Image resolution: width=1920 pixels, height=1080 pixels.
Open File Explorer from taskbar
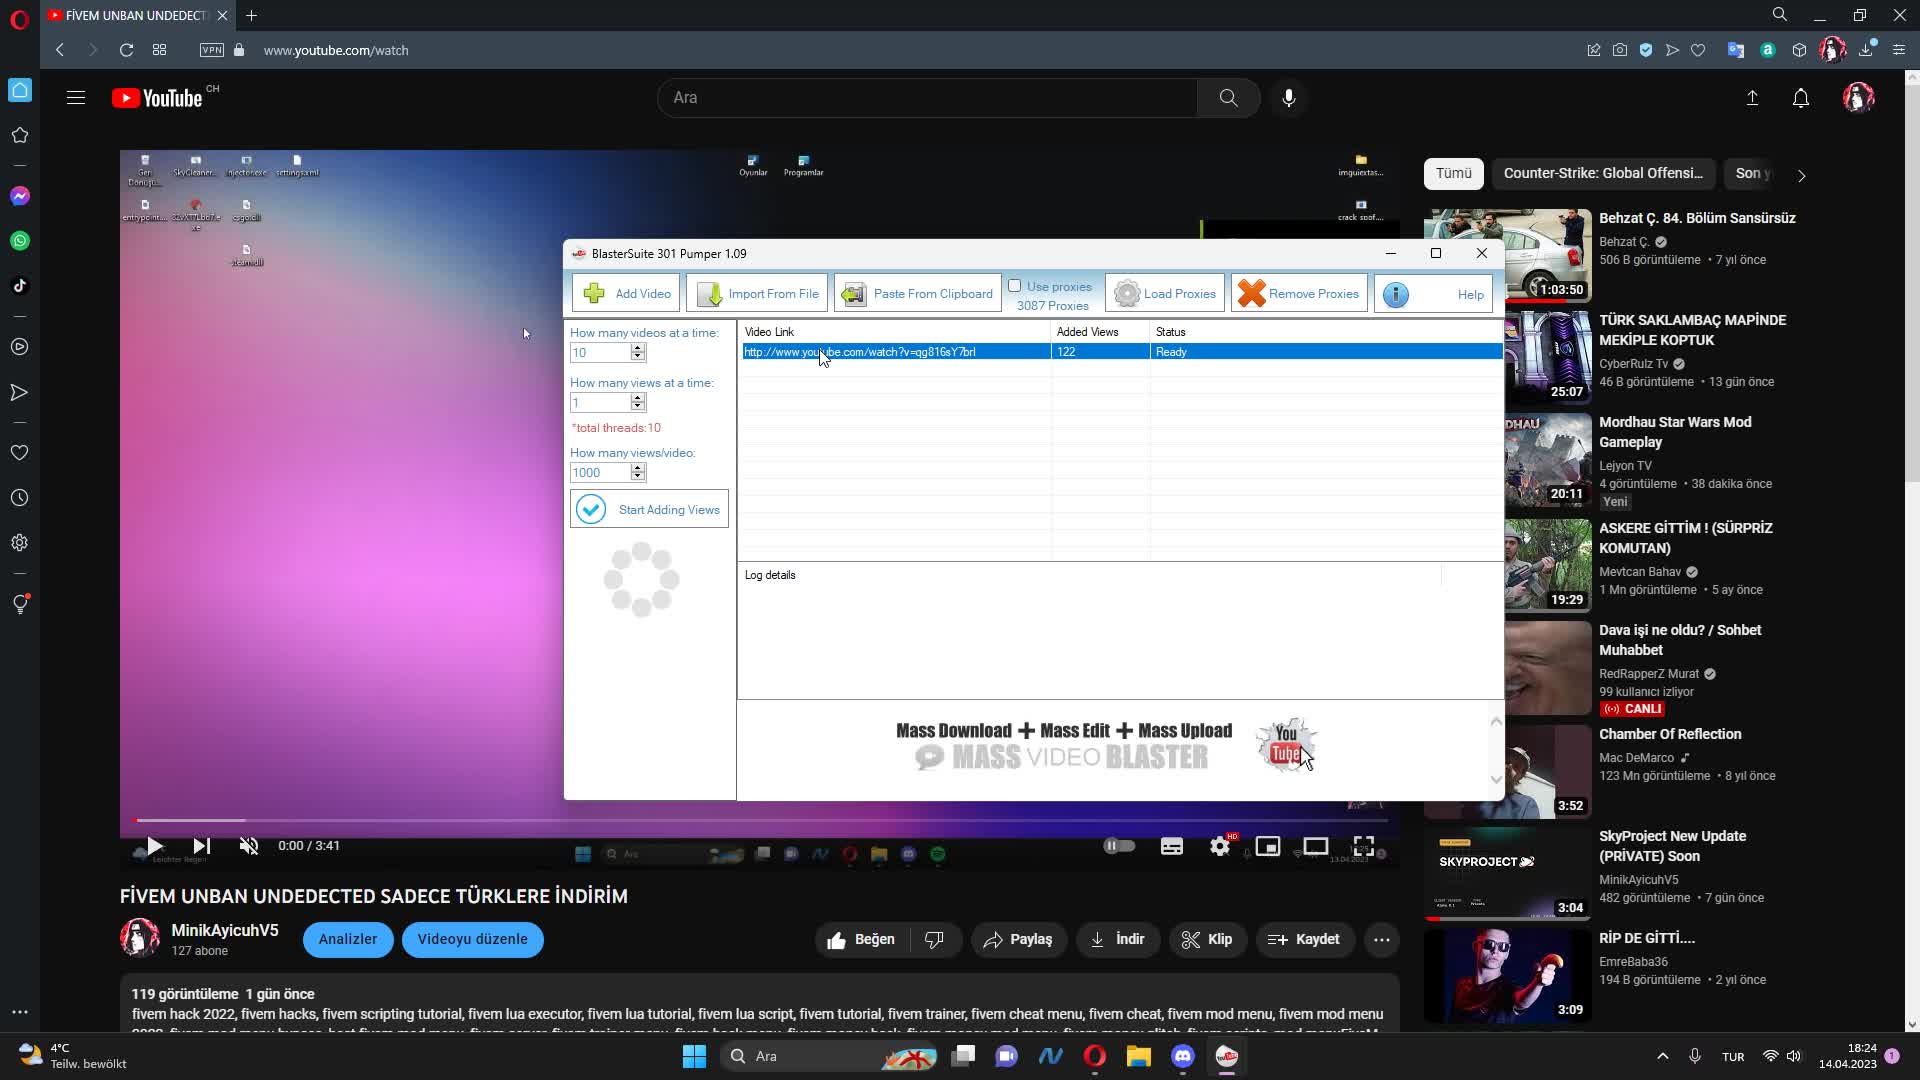tap(1139, 1056)
